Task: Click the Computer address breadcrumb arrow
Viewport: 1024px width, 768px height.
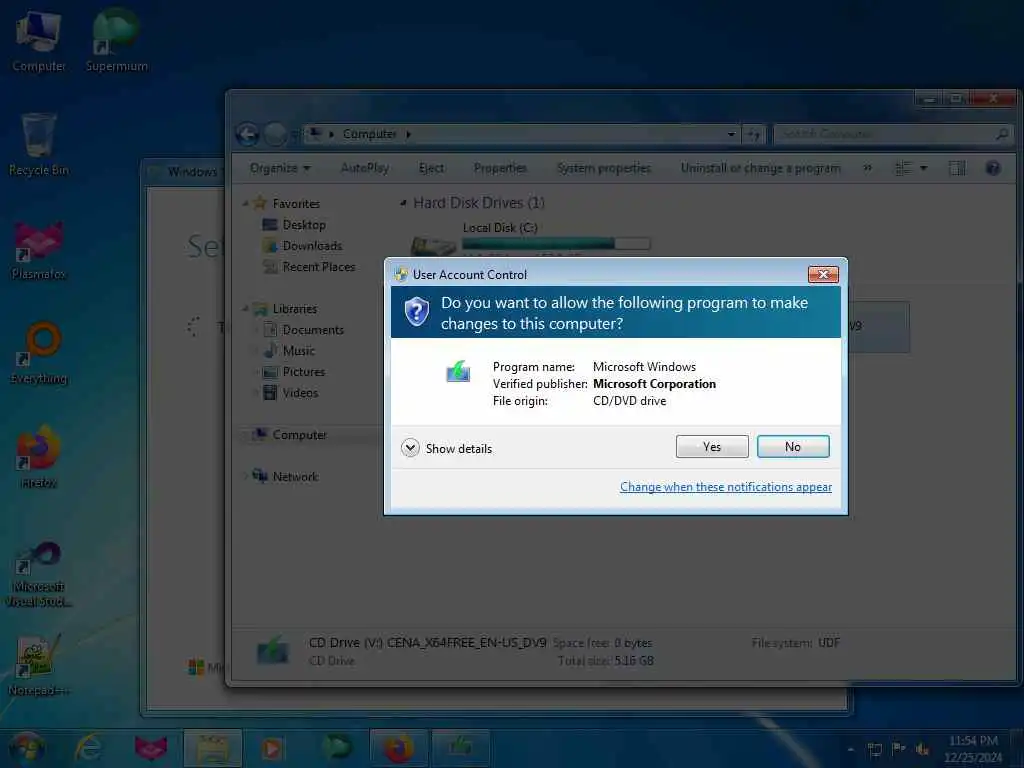Action: tap(408, 135)
